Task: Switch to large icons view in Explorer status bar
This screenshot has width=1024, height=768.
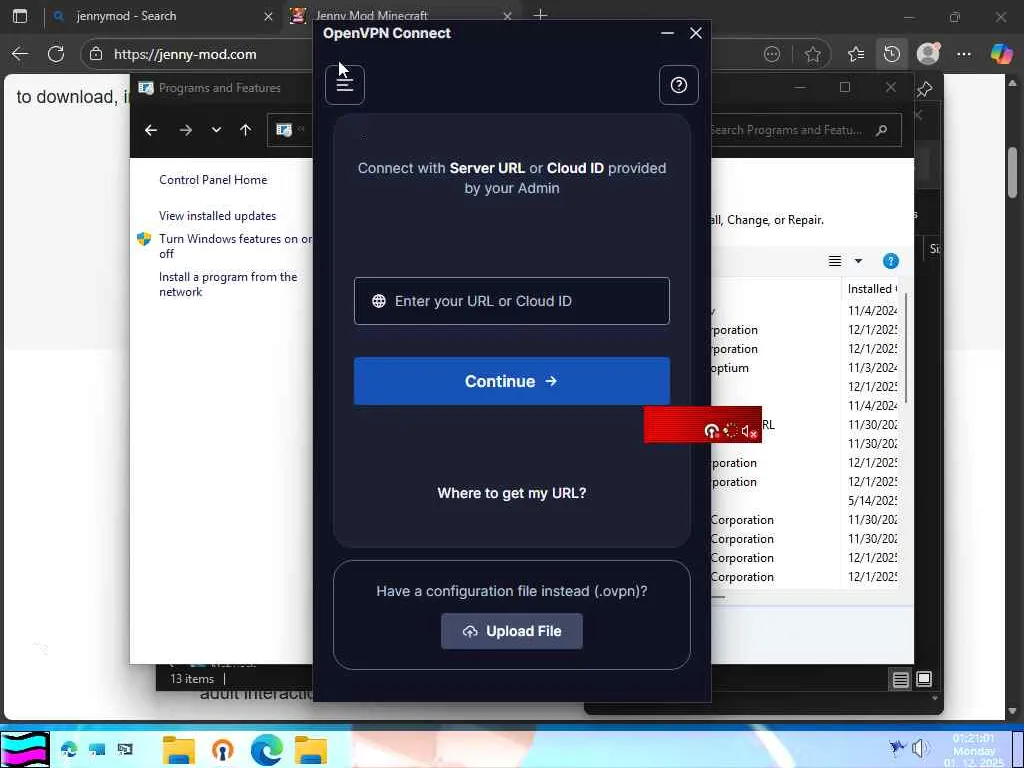Action: (924, 679)
